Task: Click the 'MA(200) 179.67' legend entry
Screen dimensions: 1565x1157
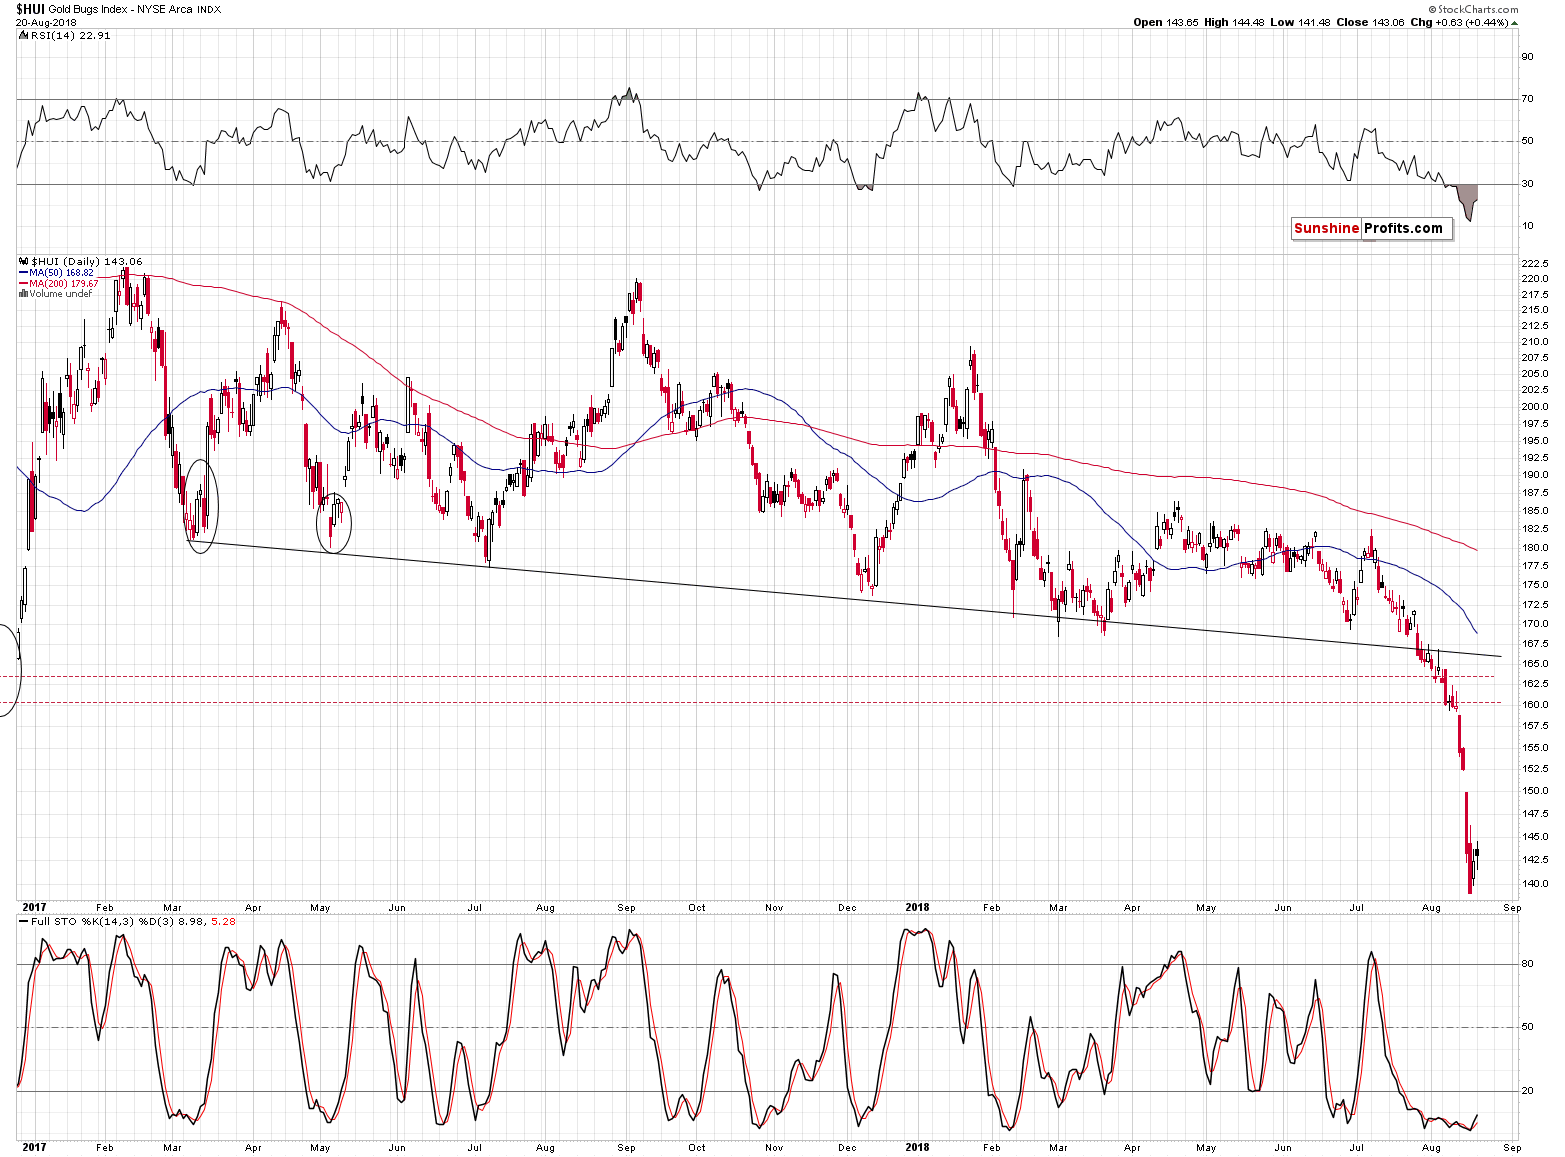Action: [64, 284]
